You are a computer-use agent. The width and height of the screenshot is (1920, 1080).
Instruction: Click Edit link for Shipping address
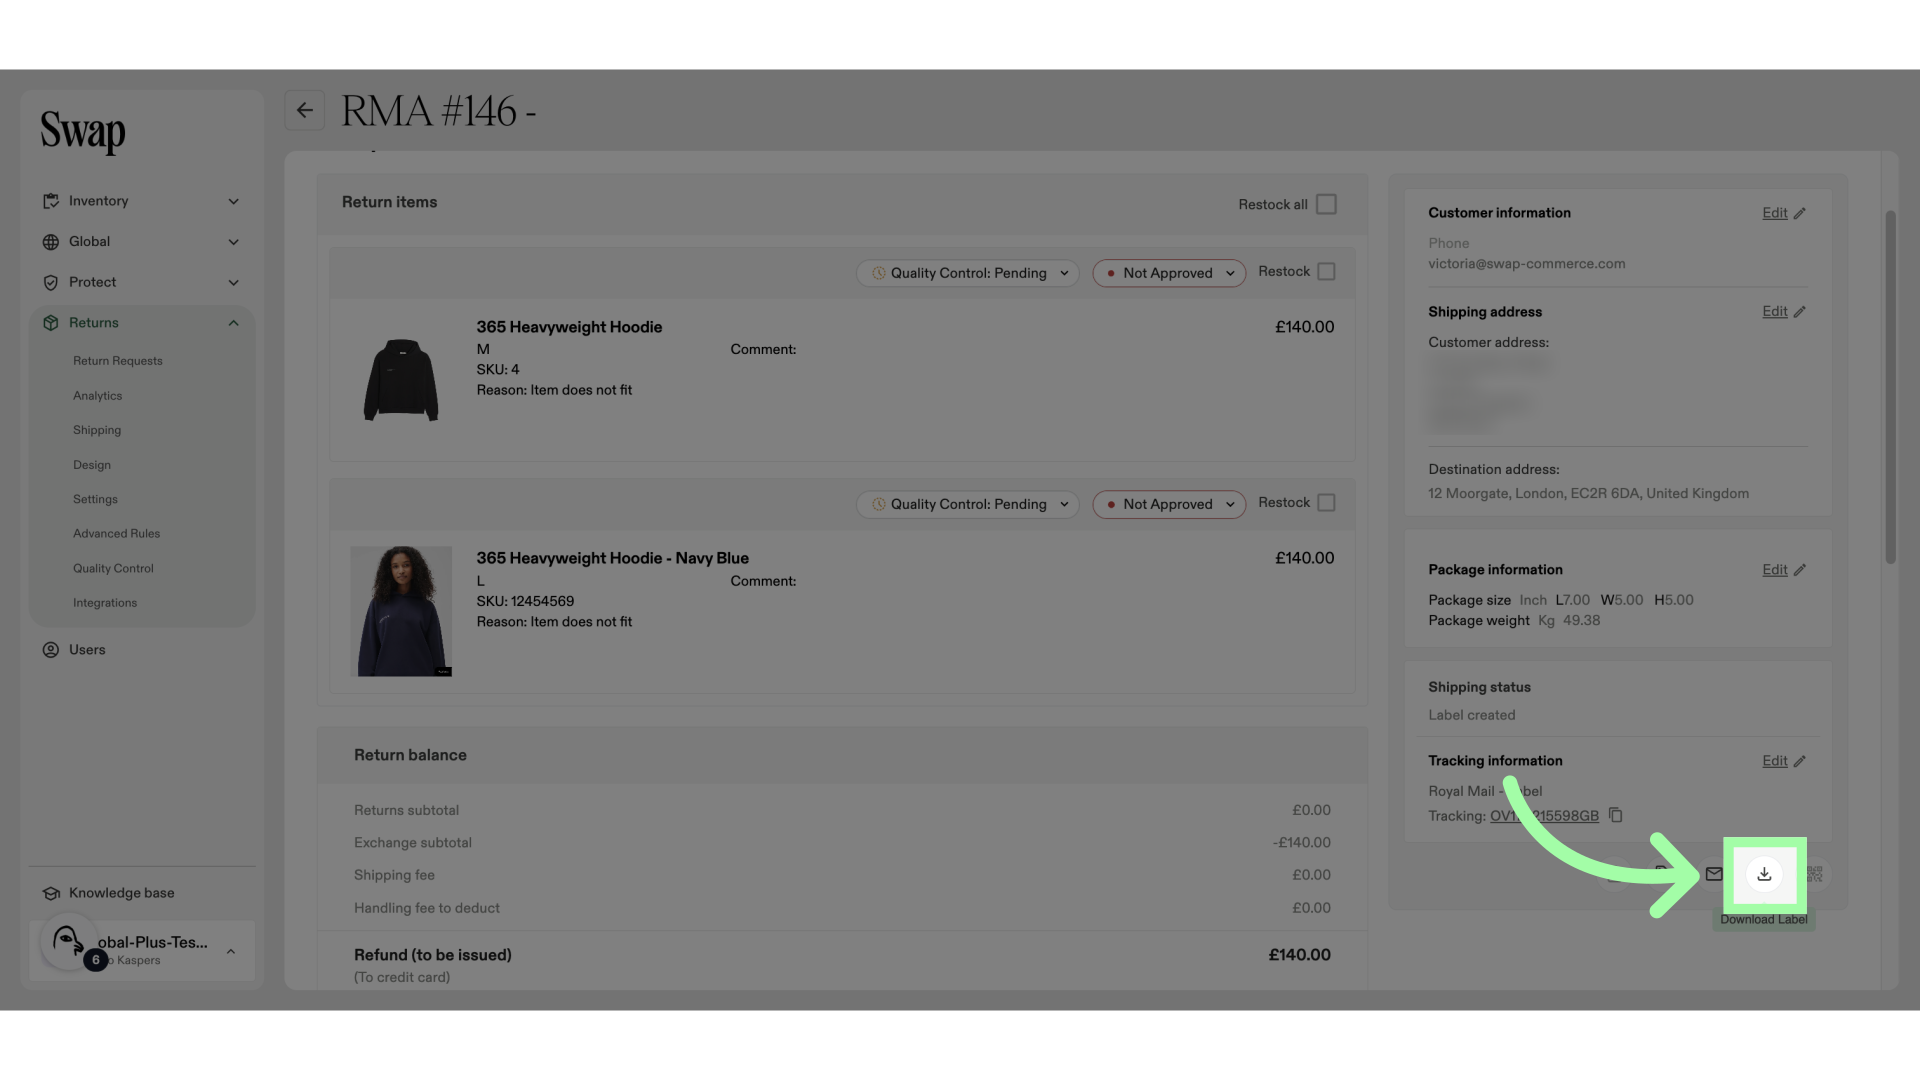click(x=1774, y=312)
